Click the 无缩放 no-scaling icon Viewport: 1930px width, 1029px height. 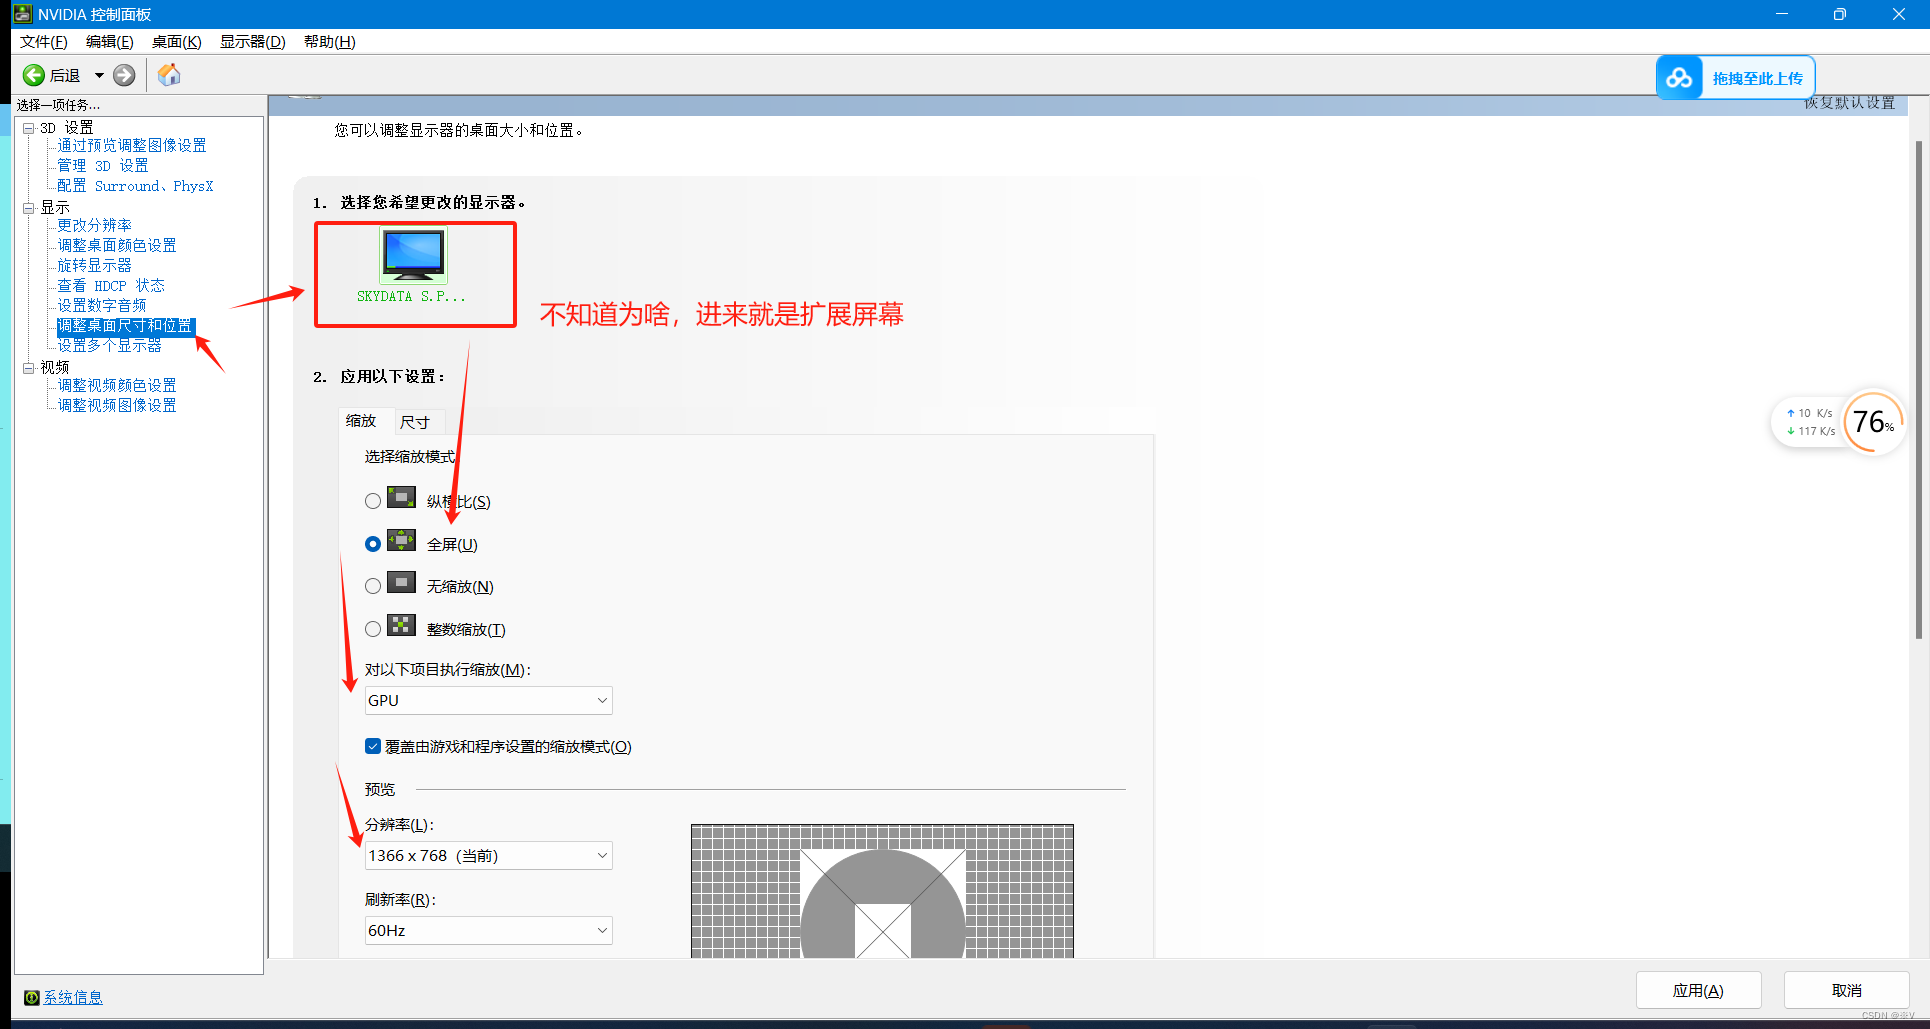pyautogui.click(x=401, y=583)
